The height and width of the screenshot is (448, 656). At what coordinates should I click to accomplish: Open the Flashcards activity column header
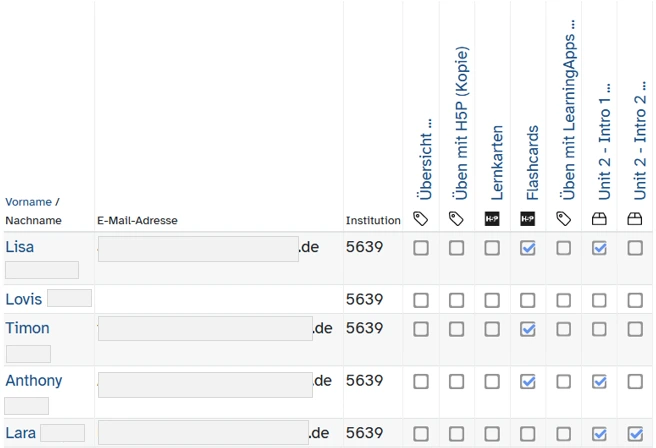pyautogui.click(x=533, y=162)
